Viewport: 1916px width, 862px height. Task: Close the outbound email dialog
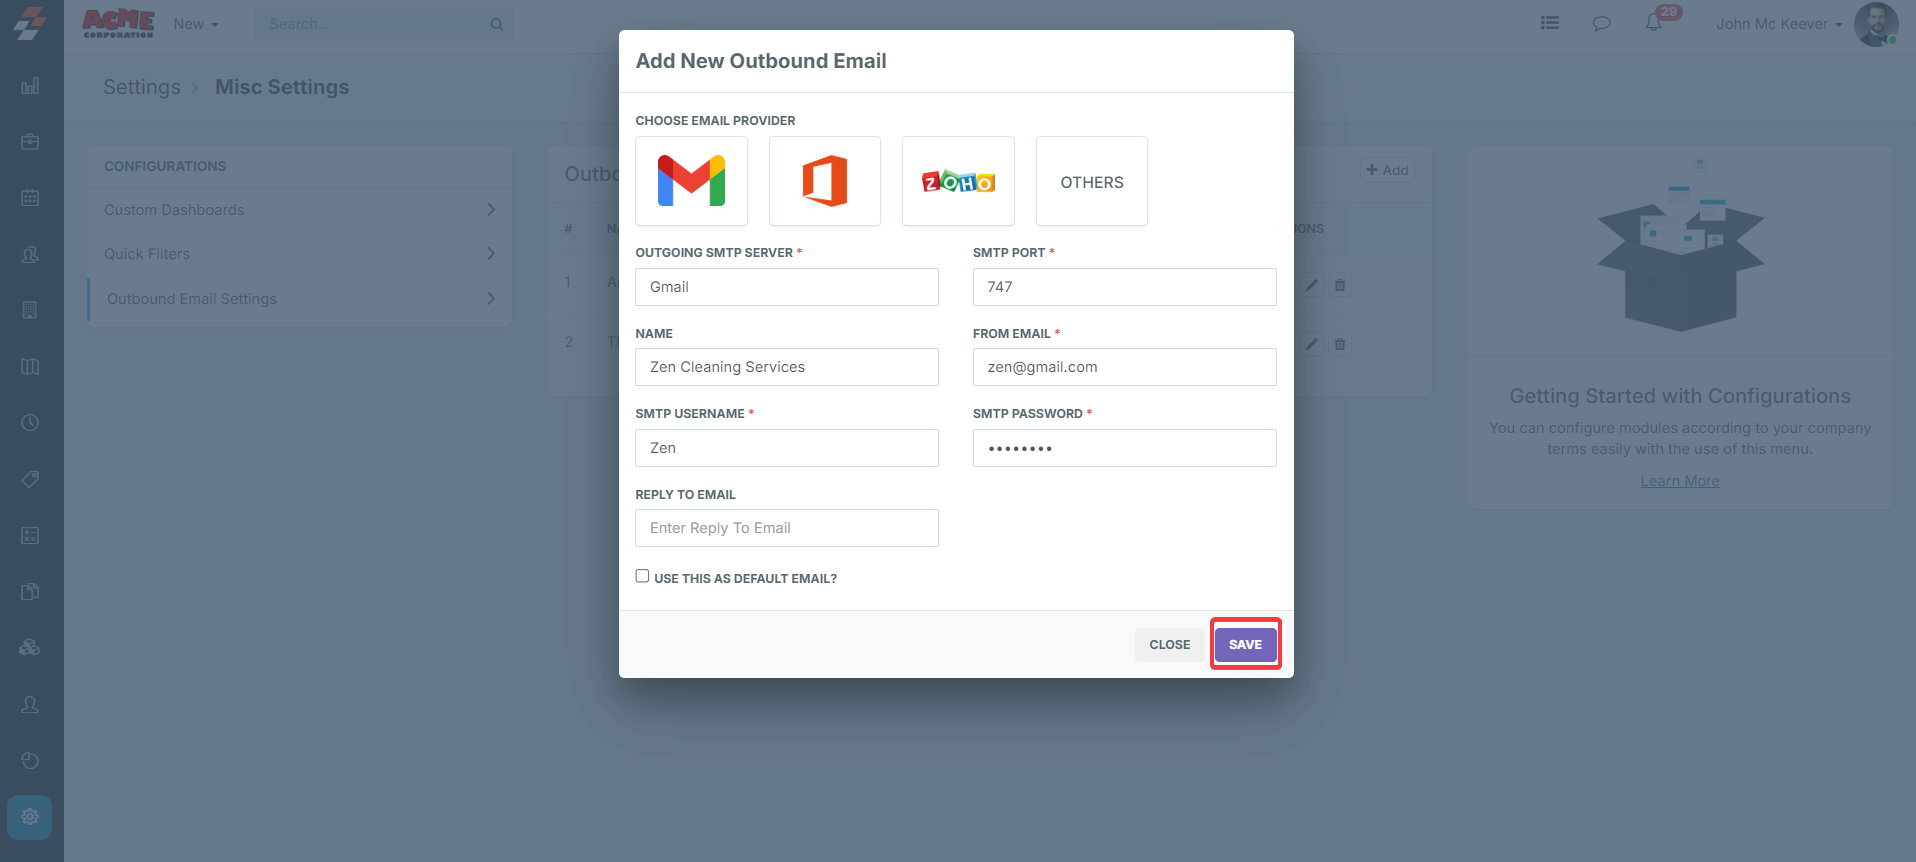click(x=1169, y=645)
